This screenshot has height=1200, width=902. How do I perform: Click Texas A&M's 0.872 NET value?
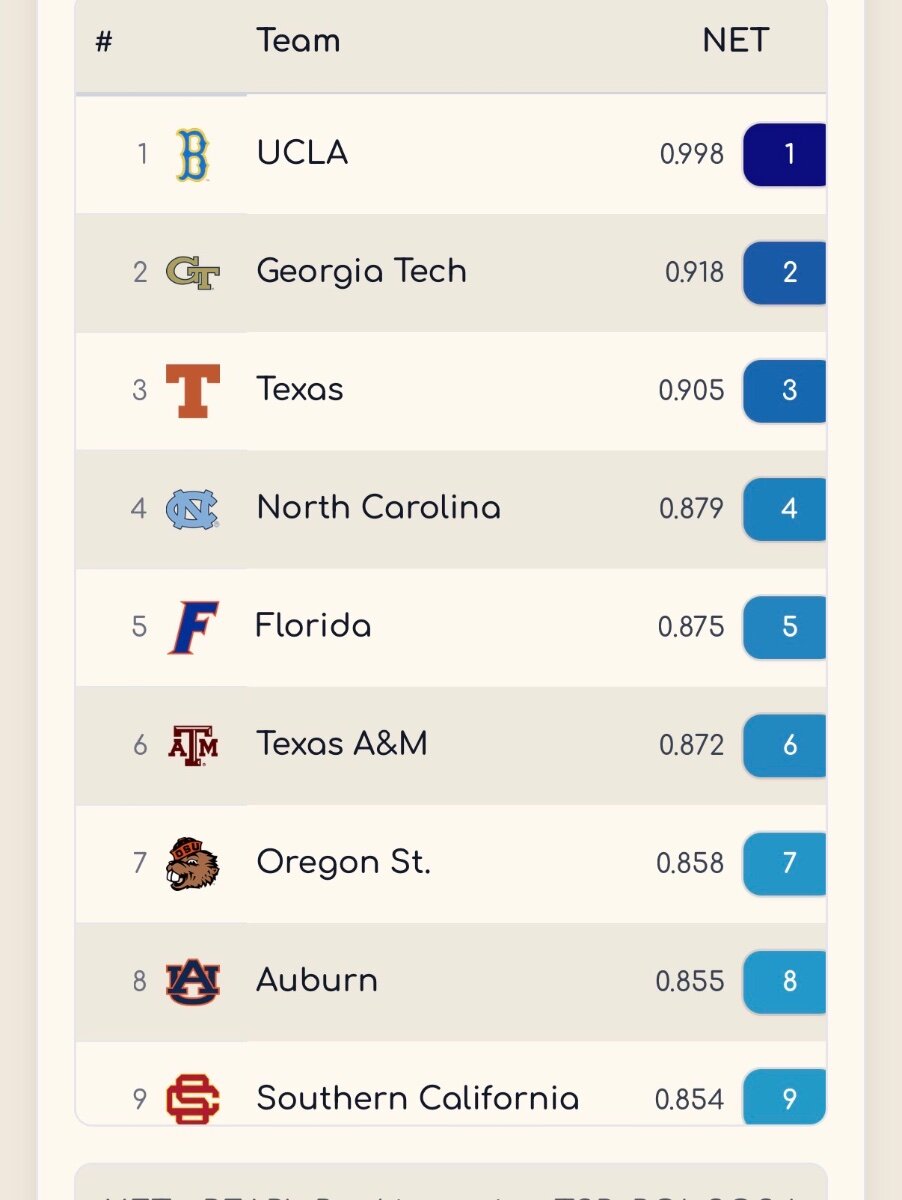tap(691, 745)
